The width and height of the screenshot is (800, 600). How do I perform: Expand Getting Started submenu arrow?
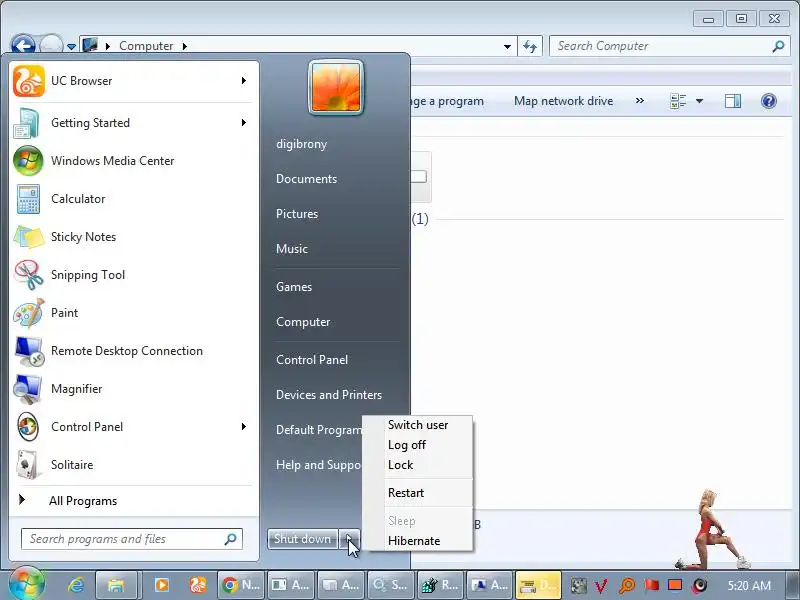(x=244, y=123)
